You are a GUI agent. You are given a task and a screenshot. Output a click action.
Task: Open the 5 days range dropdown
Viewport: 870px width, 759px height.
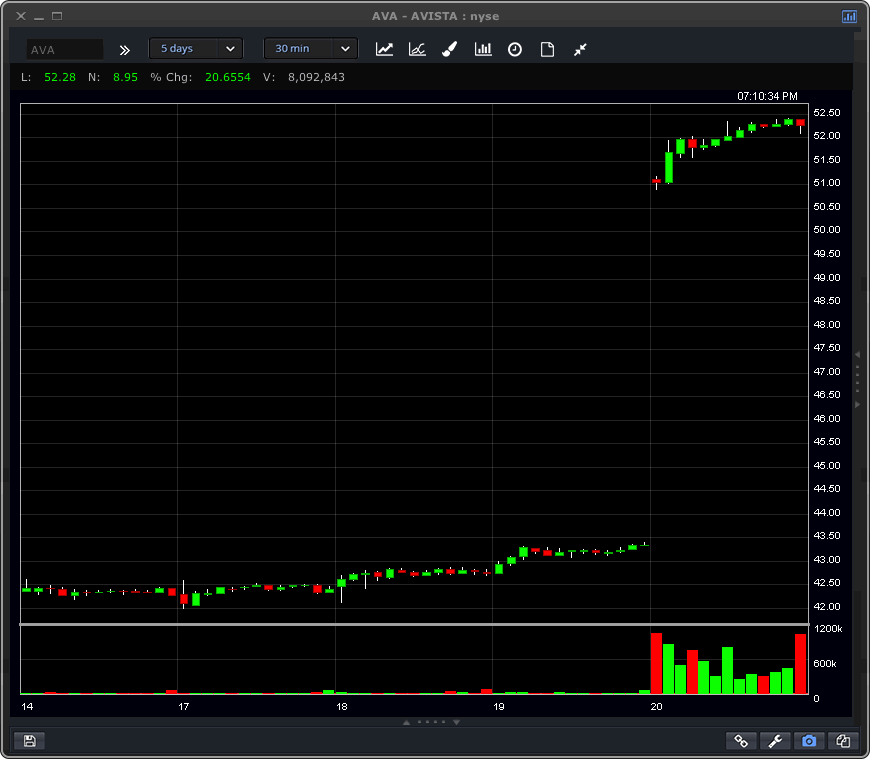(196, 48)
